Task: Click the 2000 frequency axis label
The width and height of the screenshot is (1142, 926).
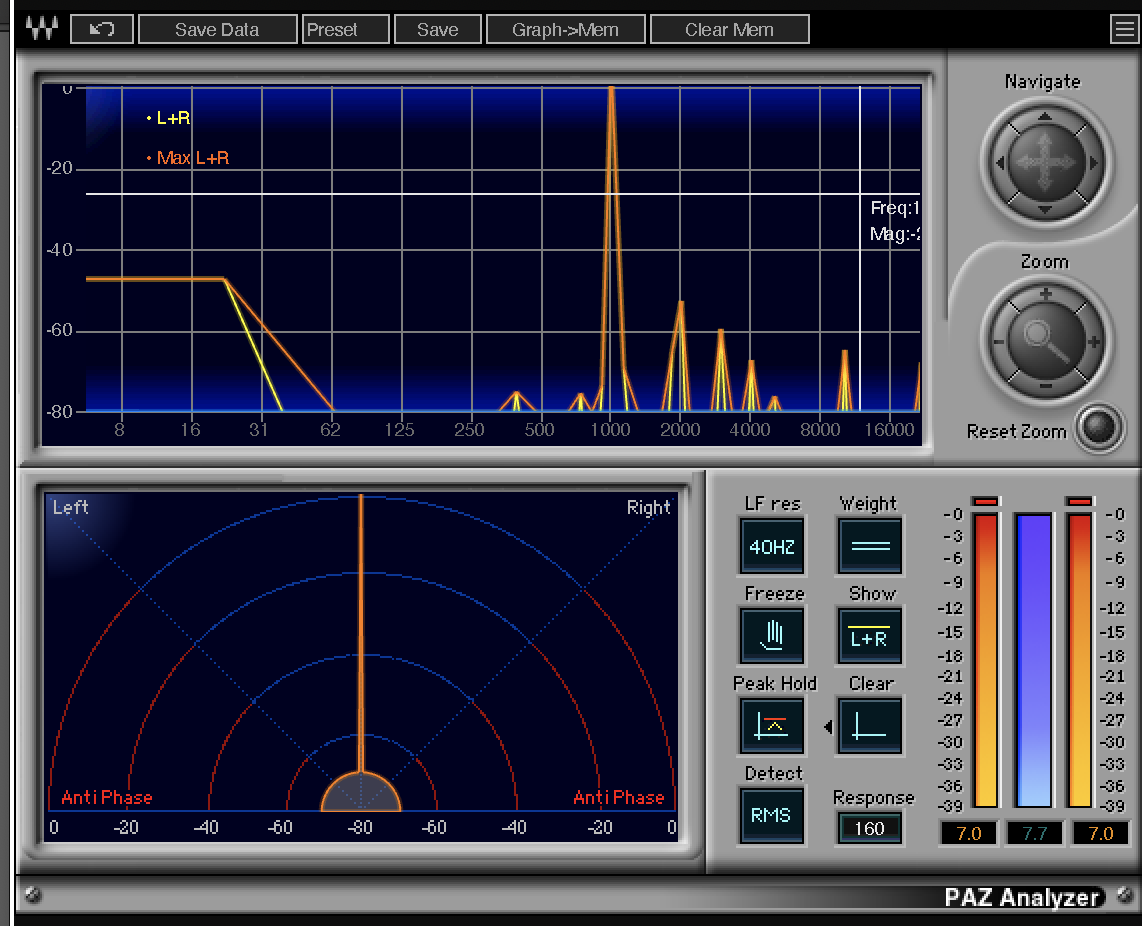Action: (680, 429)
